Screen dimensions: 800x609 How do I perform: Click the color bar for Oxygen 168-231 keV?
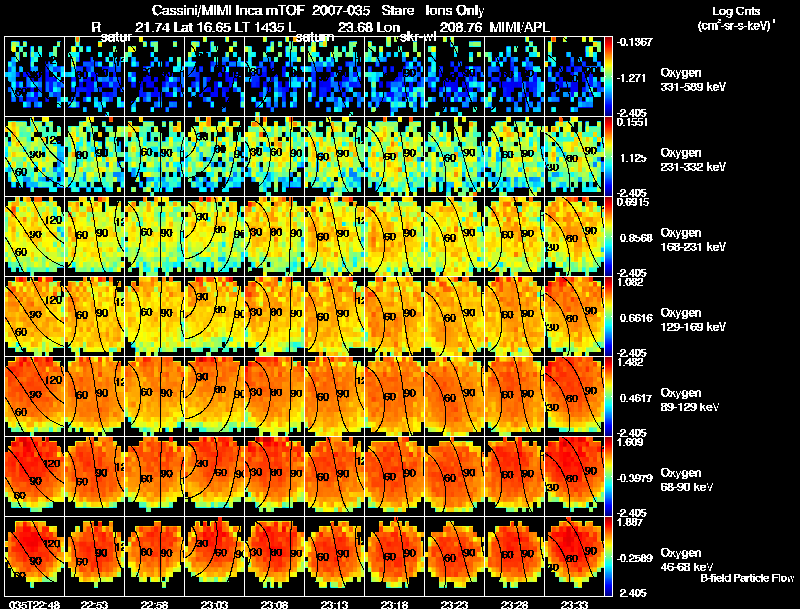click(x=609, y=237)
